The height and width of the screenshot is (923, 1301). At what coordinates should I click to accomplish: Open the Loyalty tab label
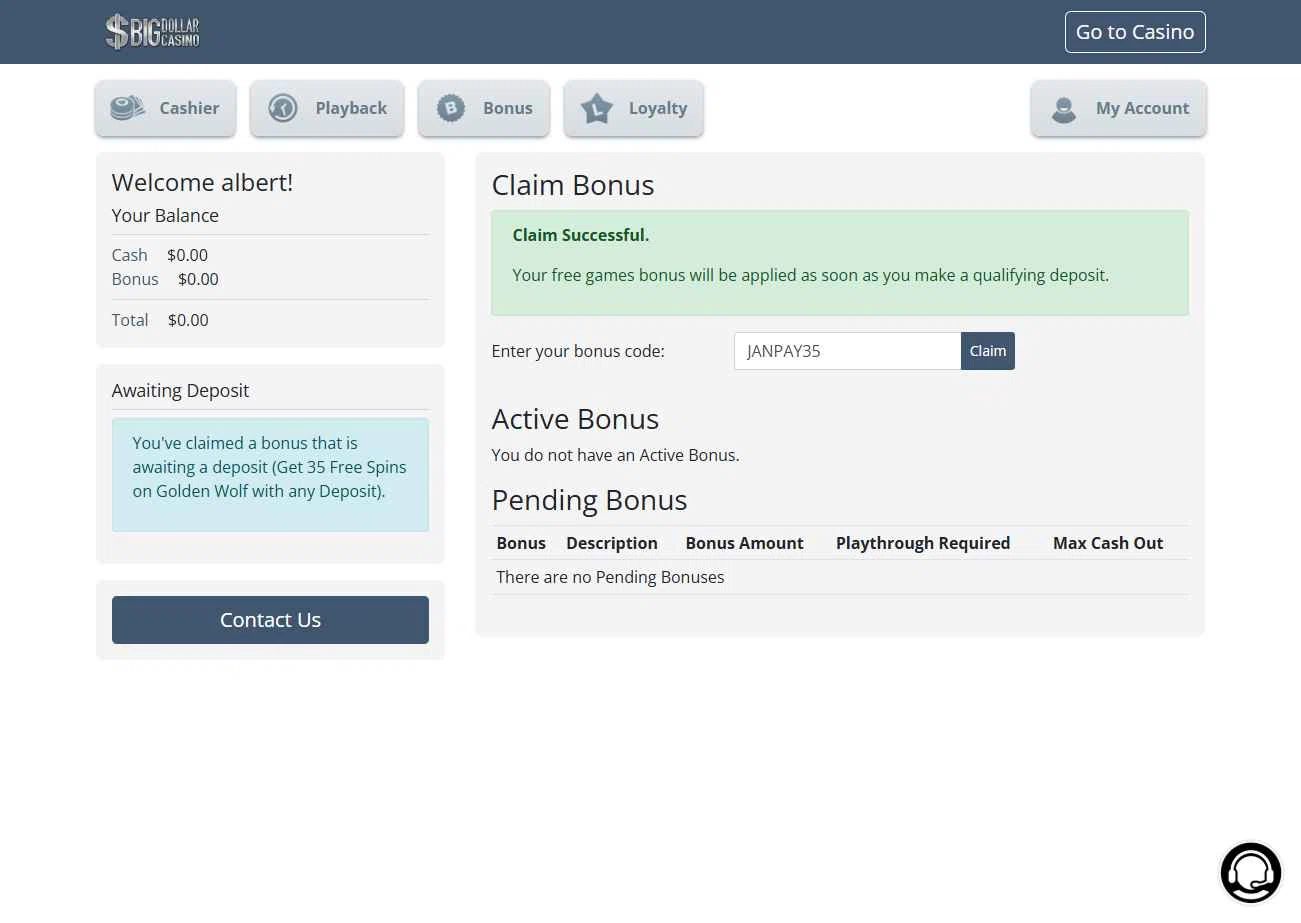tap(658, 108)
